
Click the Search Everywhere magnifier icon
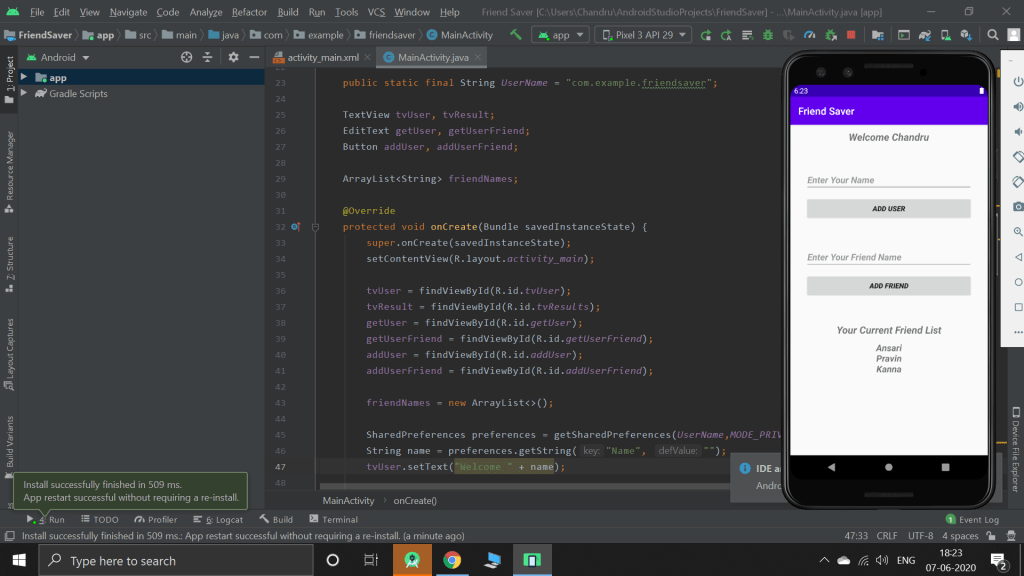click(993, 35)
